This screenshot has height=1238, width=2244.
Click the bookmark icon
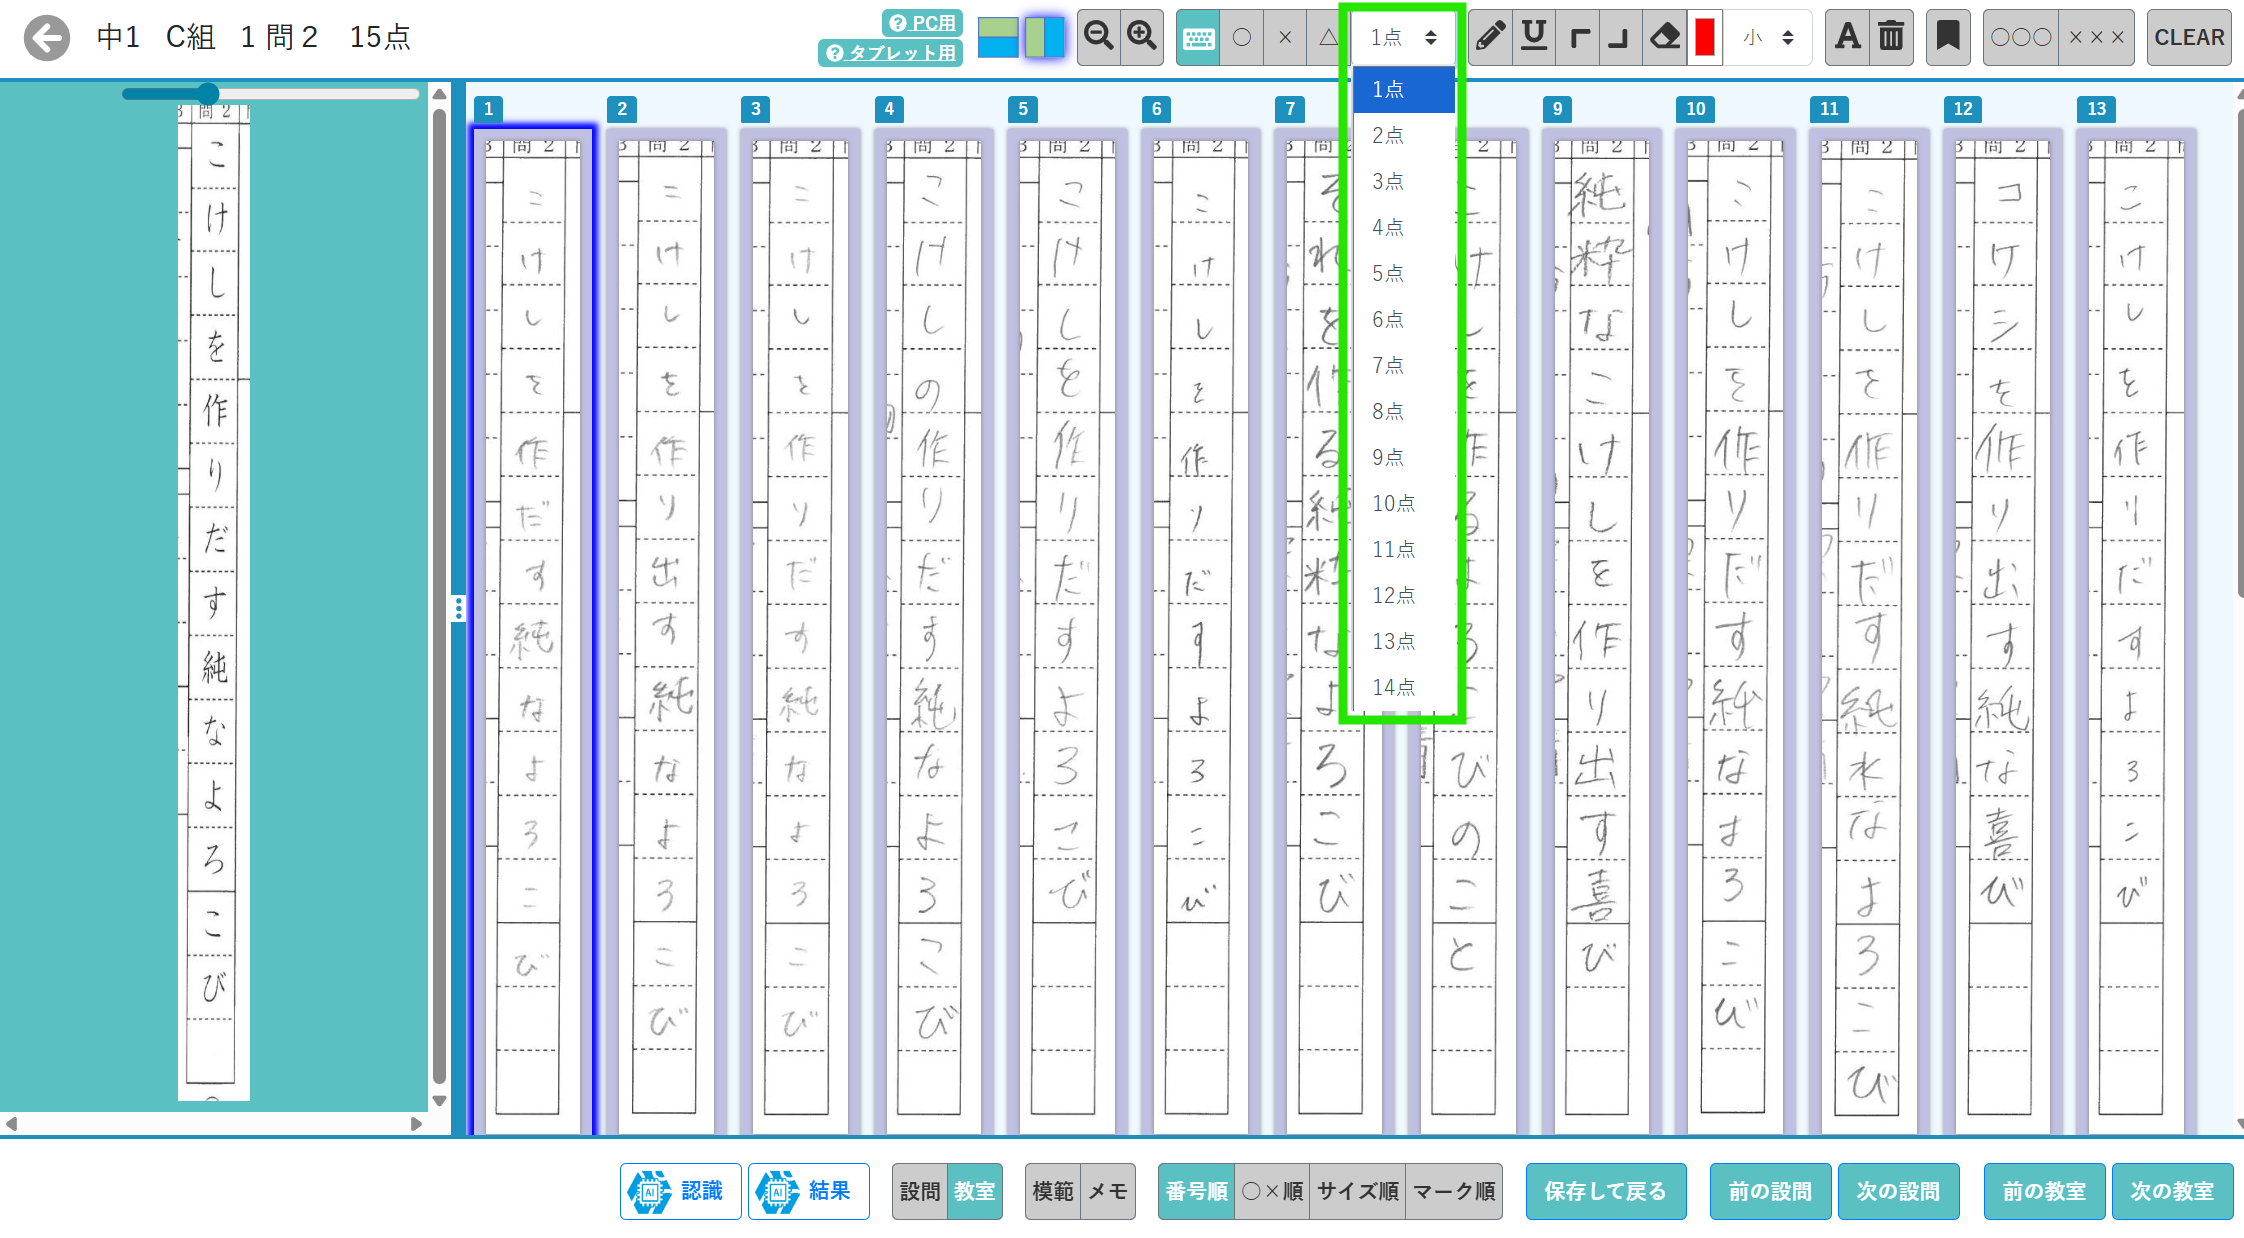[1947, 38]
